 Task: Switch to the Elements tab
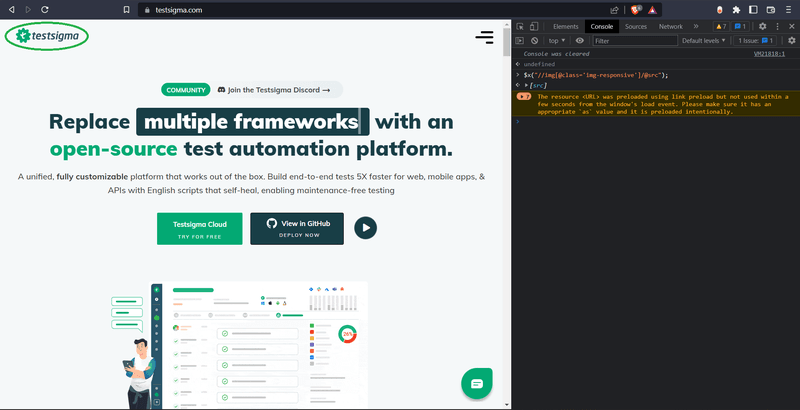[x=565, y=27]
